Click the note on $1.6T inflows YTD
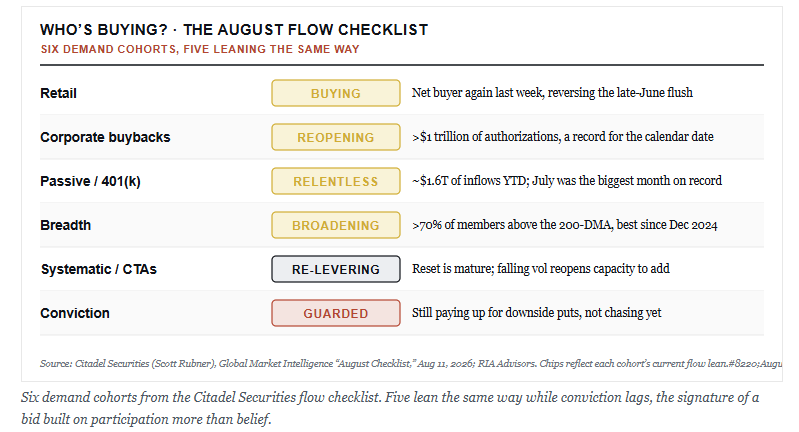Viewport: 799px width, 432px height. 567,181
